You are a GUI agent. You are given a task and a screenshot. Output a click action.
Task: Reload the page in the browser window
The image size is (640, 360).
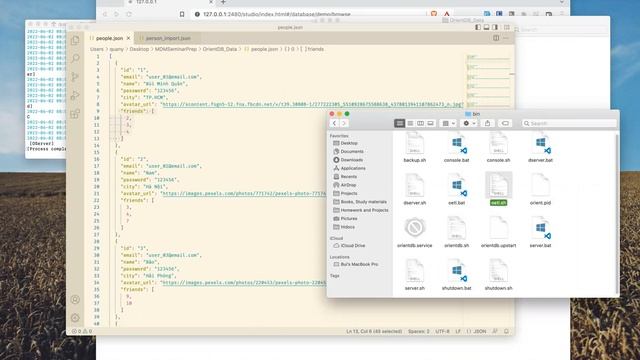[x=129, y=14]
